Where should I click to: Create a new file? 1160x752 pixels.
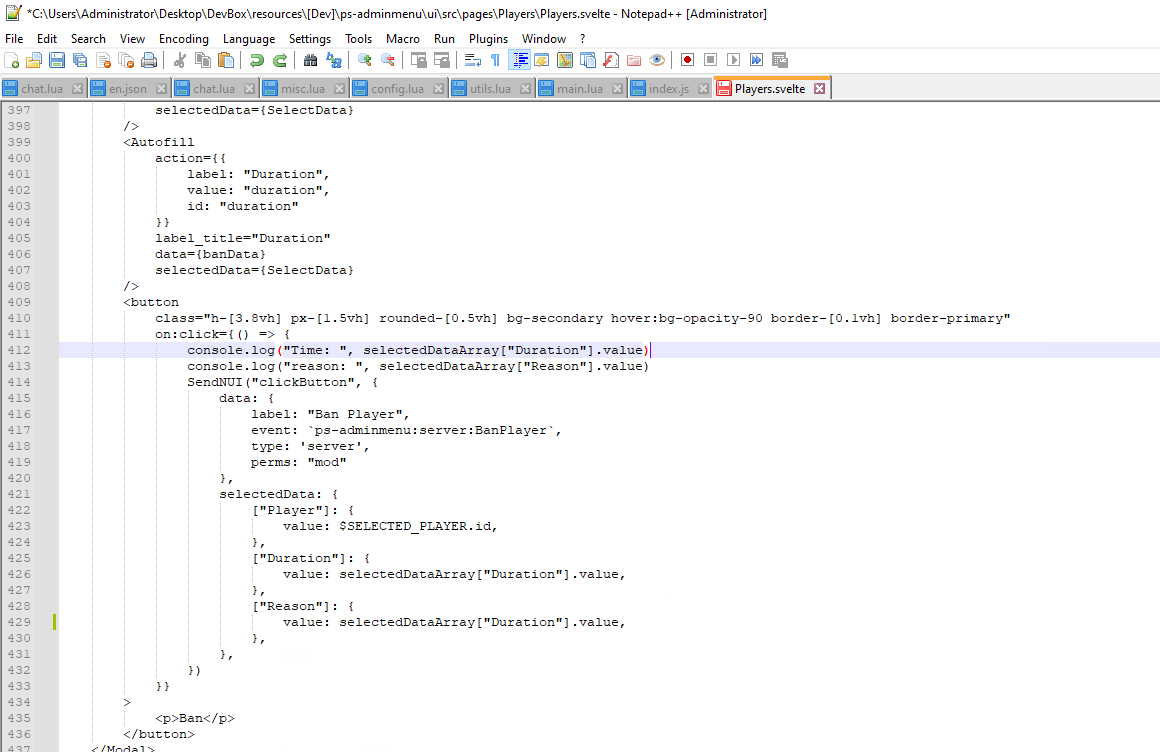point(11,60)
